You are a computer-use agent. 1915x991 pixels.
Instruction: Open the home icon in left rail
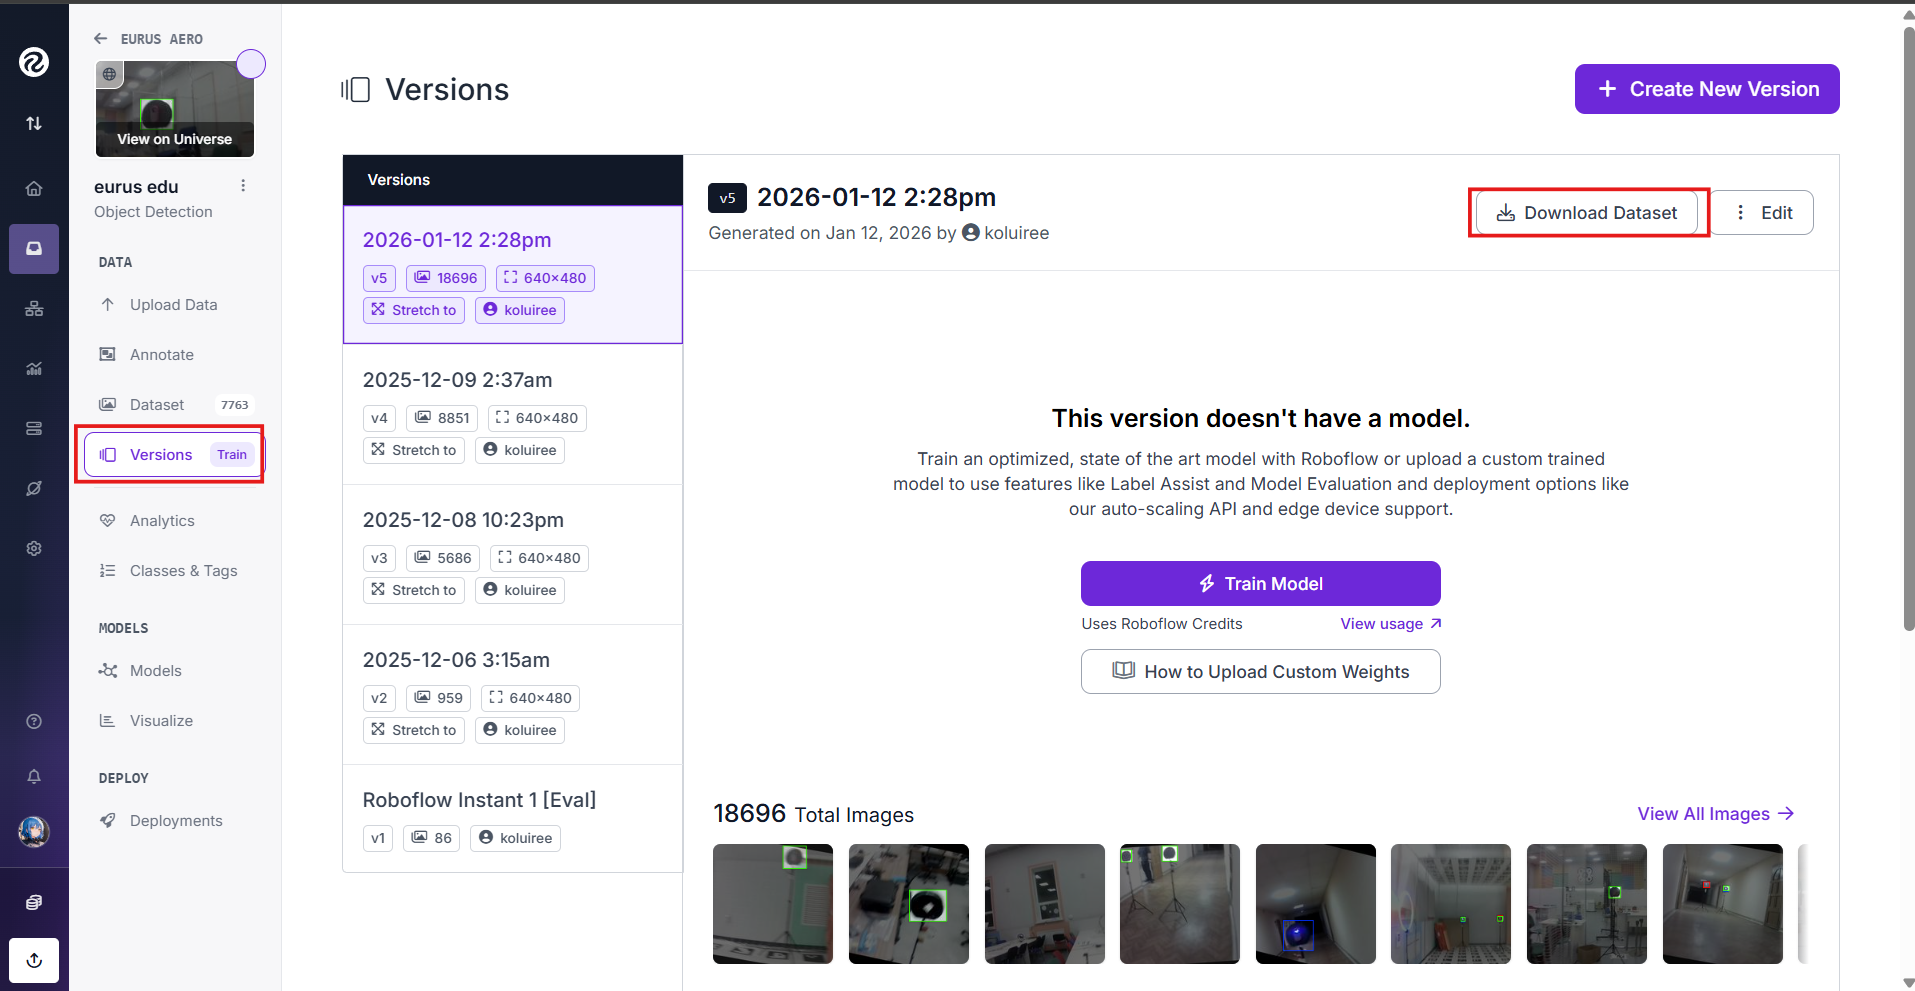click(x=34, y=188)
